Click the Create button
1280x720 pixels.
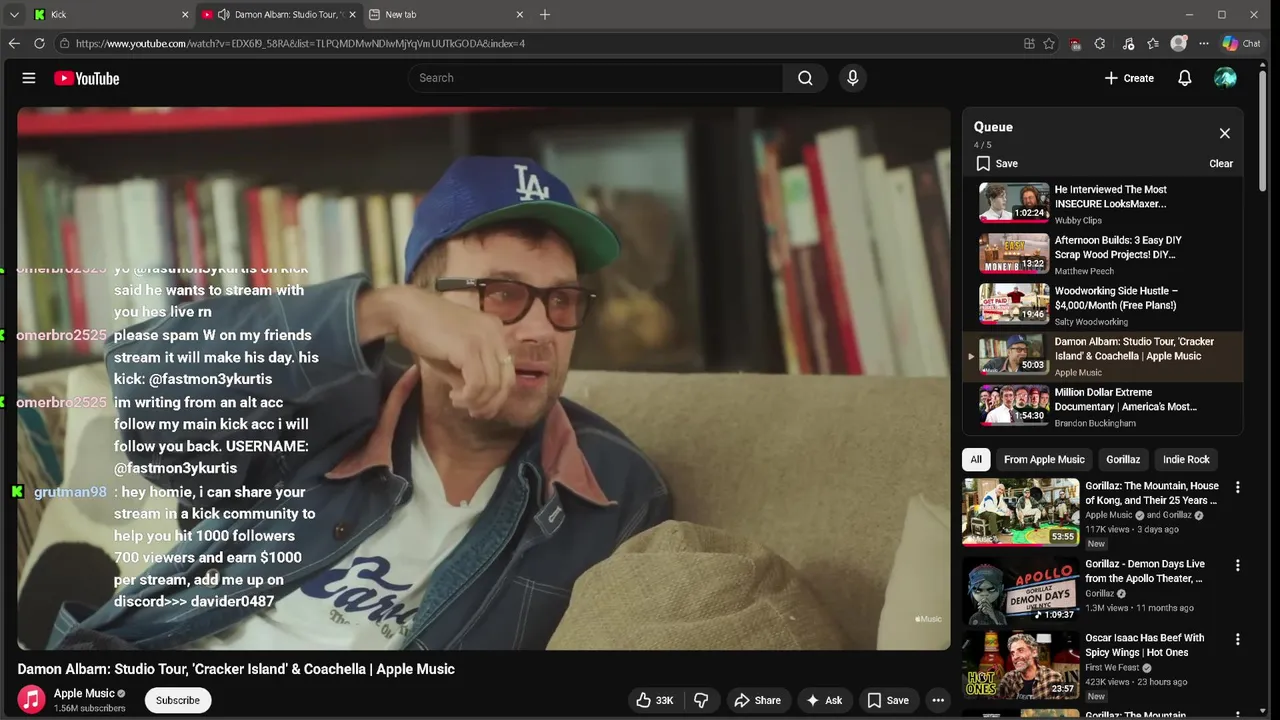pos(1129,78)
